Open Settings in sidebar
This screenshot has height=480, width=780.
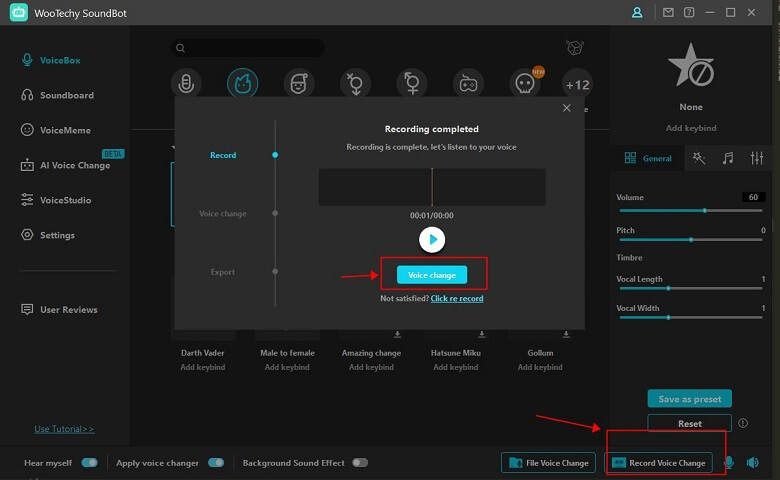click(x=48, y=235)
